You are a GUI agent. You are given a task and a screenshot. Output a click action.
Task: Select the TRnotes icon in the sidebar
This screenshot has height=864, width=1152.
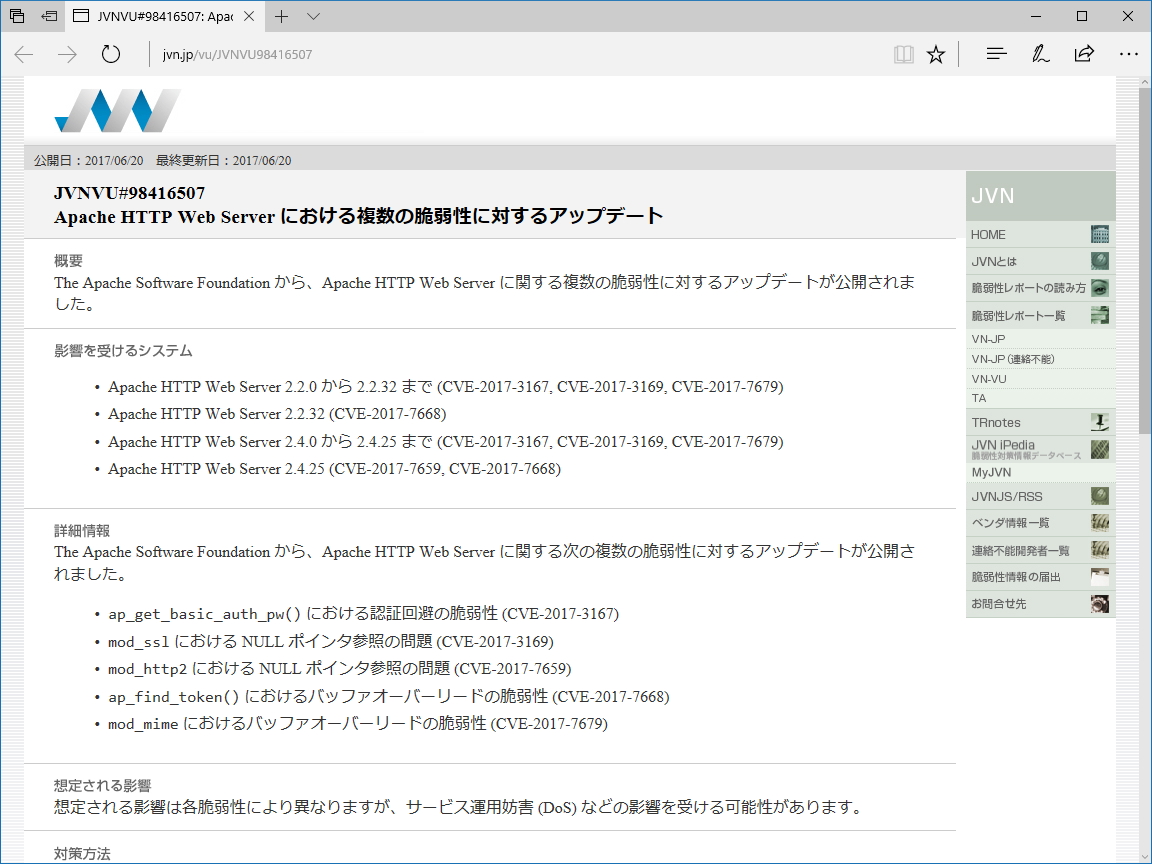[1100, 422]
